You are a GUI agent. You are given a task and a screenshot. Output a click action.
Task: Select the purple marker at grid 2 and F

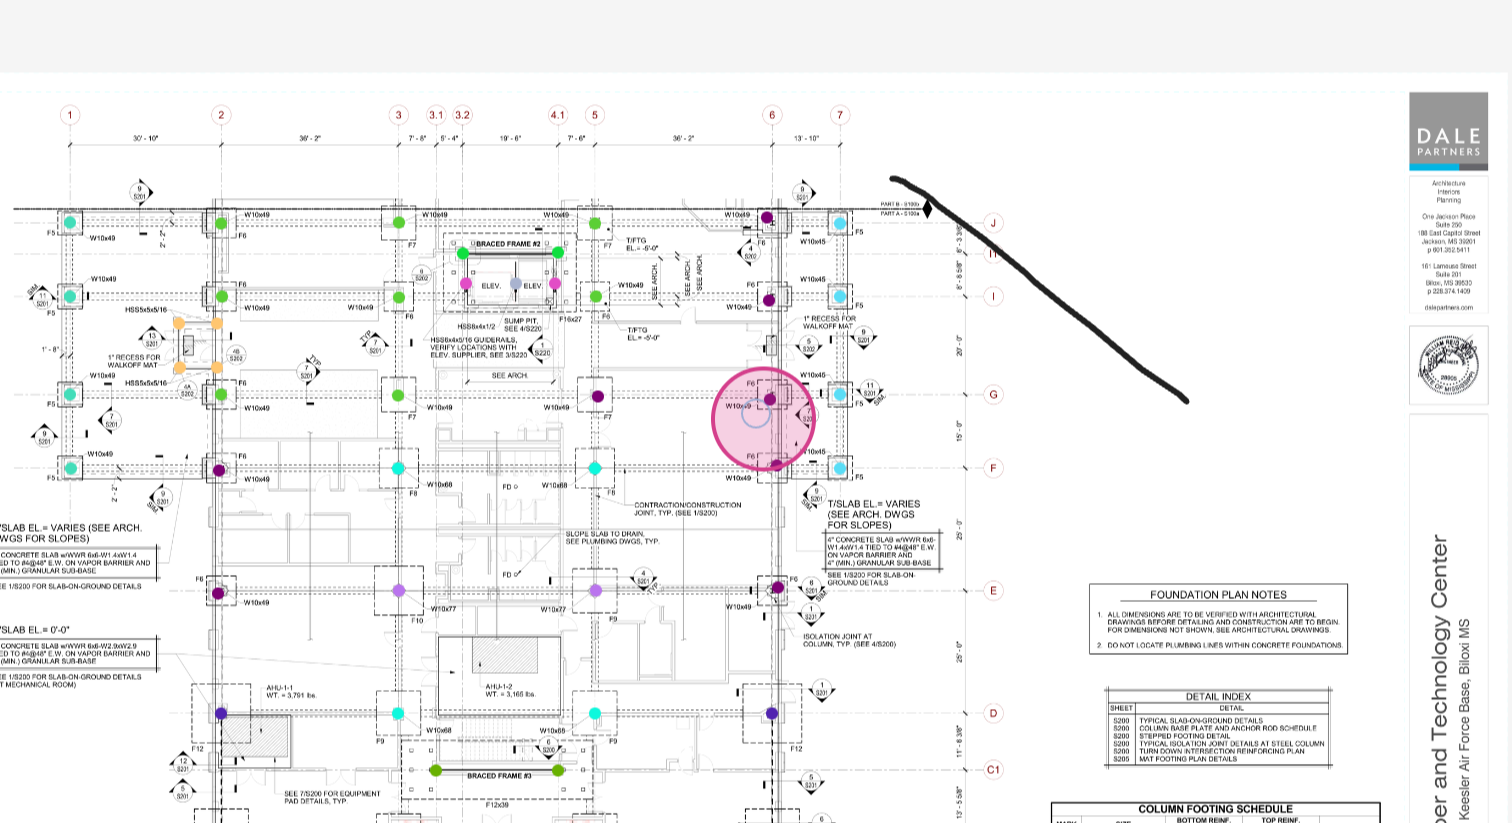point(220,469)
